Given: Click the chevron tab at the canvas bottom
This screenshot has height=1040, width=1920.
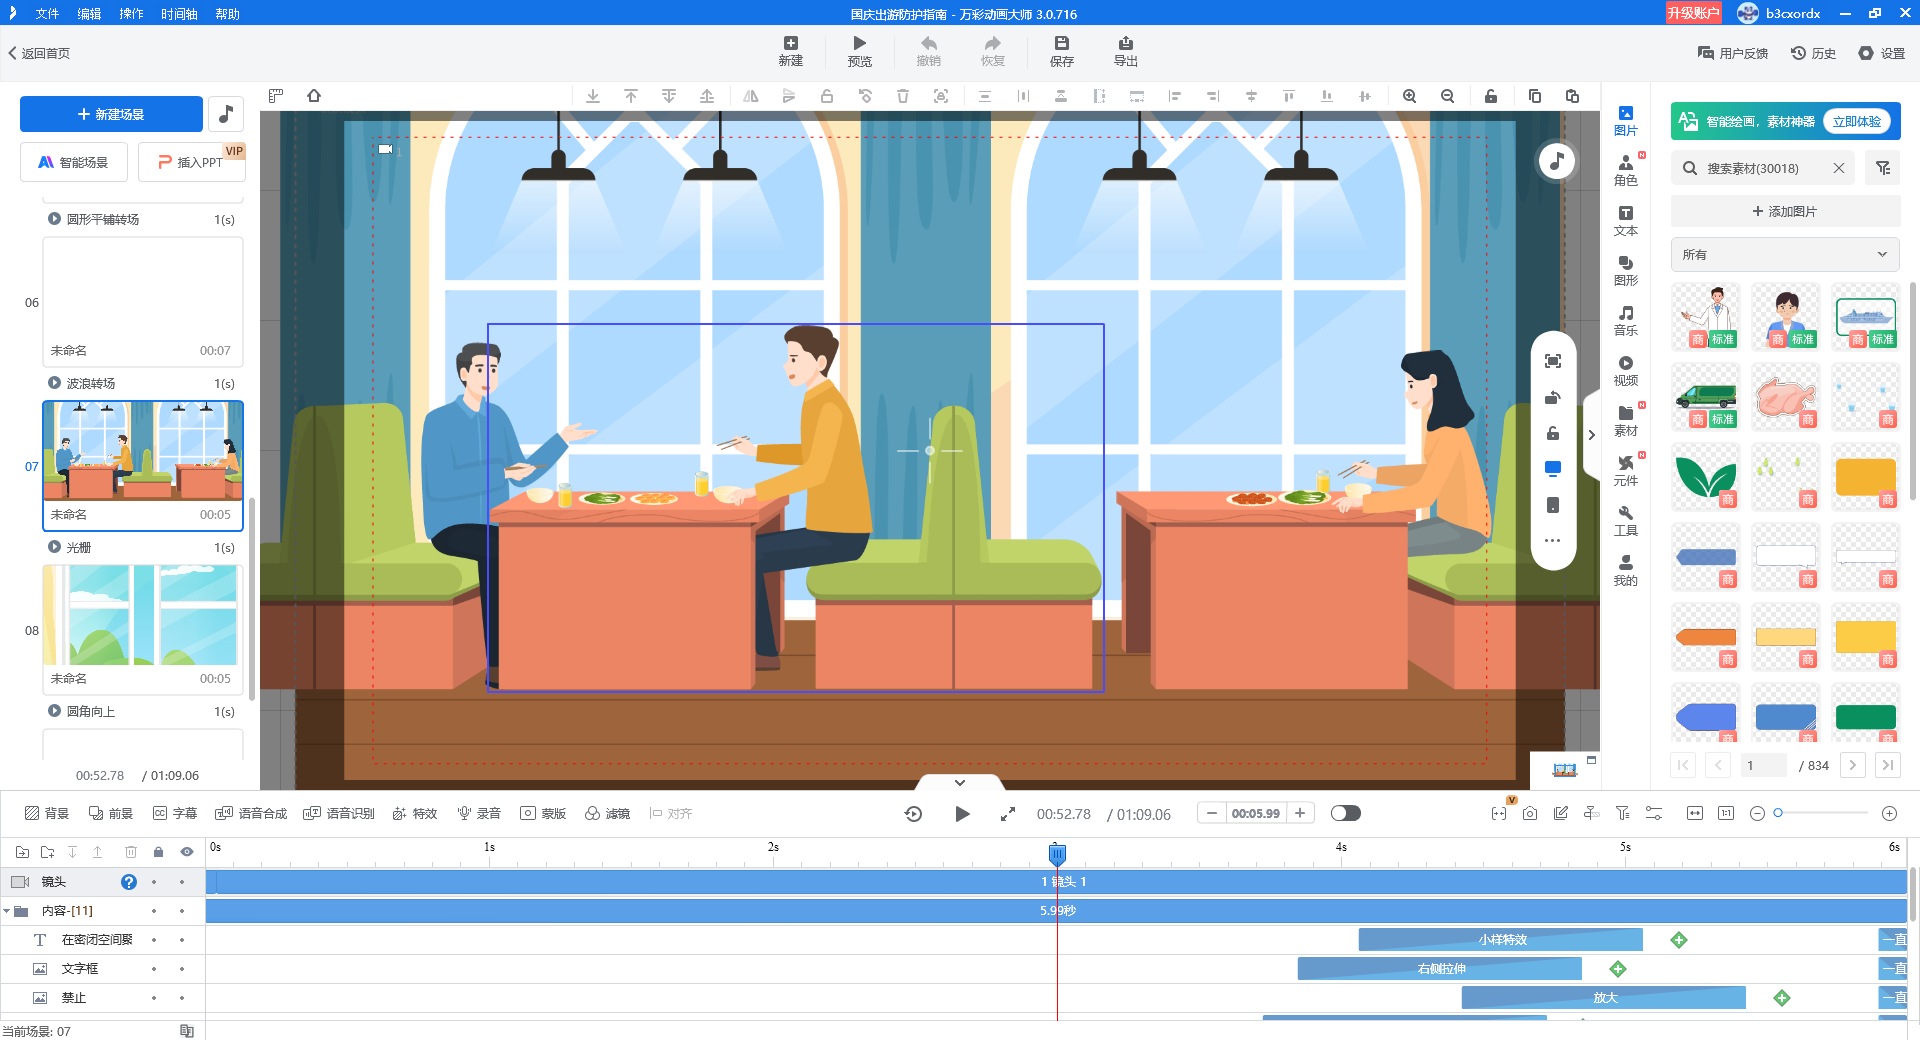Looking at the screenshot, I should (960, 782).
